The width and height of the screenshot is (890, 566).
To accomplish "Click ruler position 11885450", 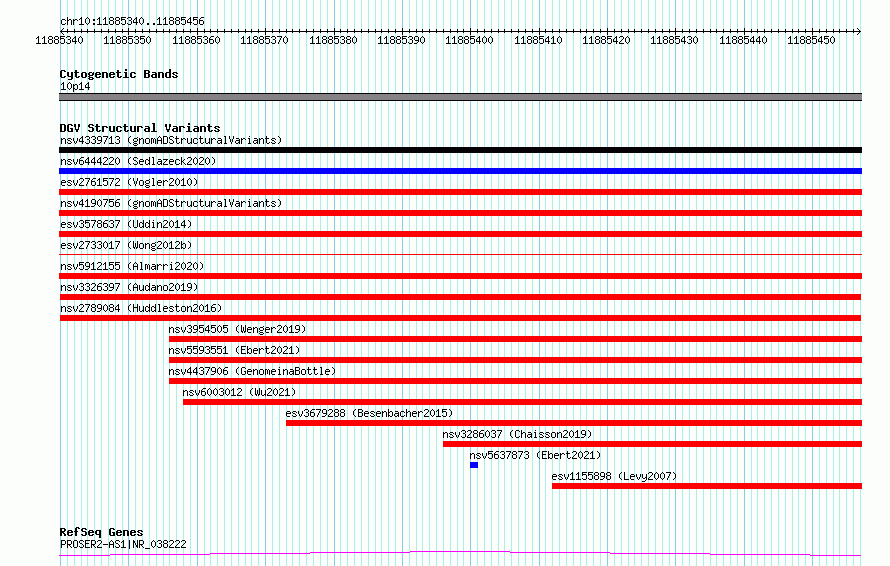I will tap(811, 40).
